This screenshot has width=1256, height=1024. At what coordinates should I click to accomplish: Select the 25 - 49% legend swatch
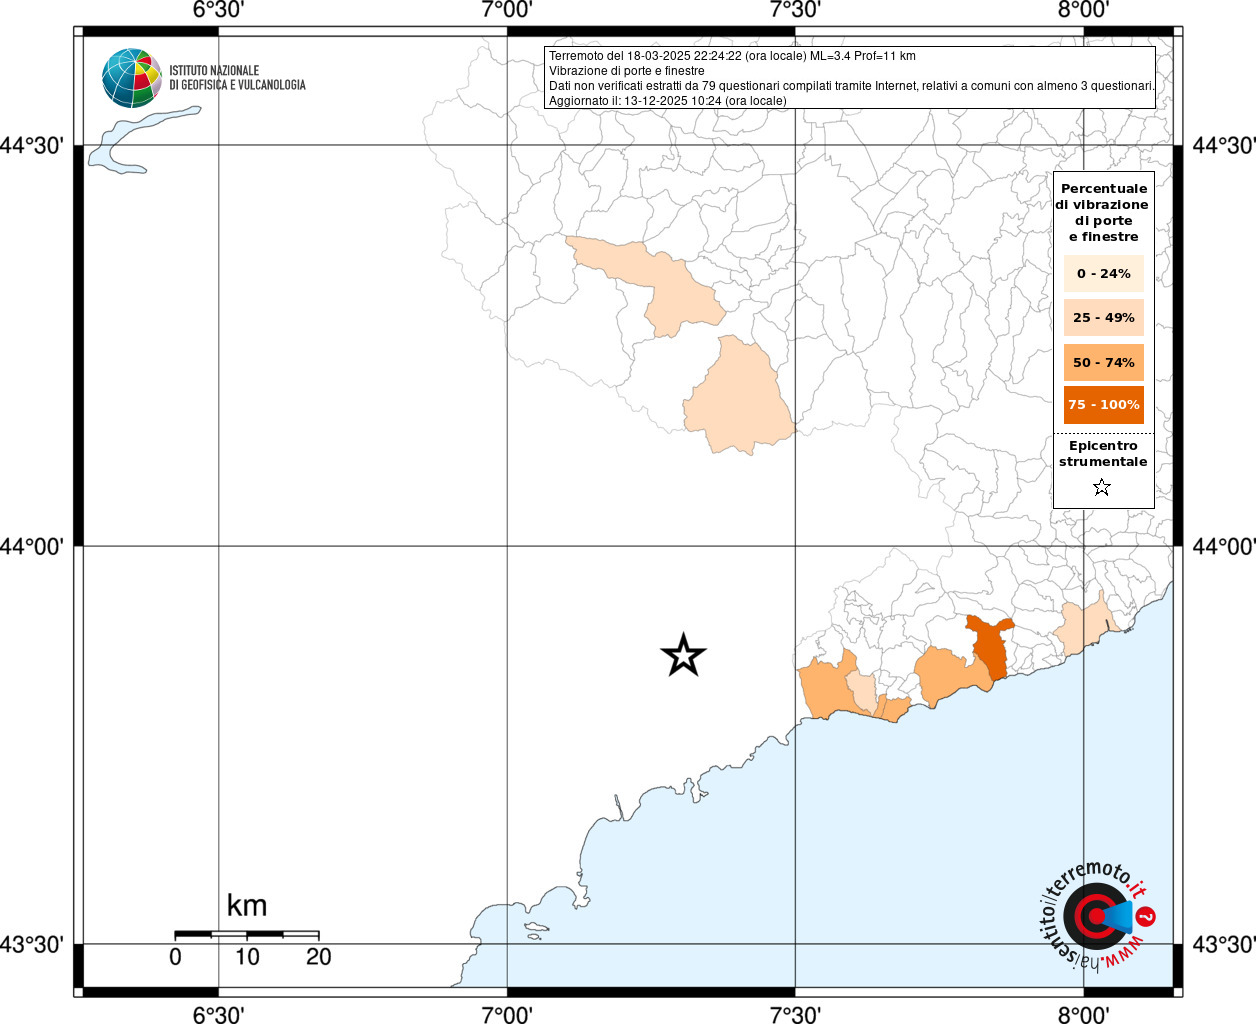1104,317
